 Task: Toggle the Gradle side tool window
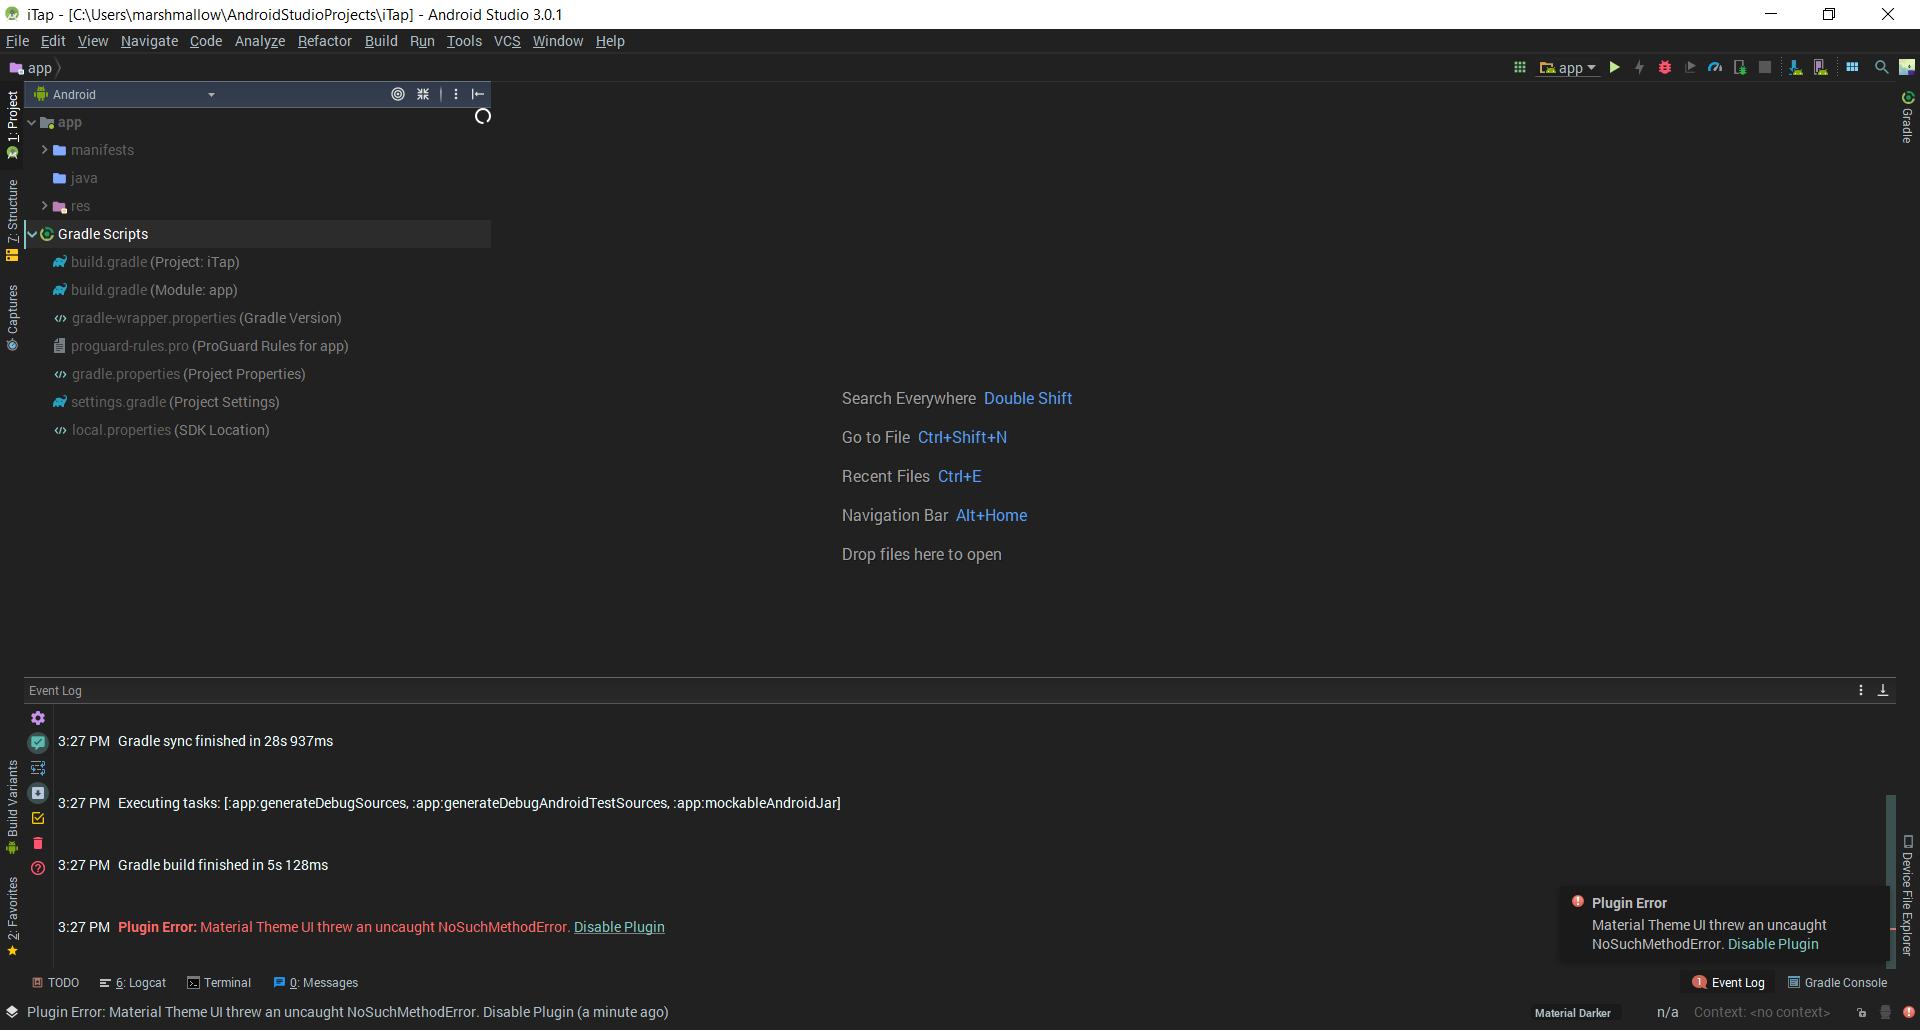pos(1908,118)
